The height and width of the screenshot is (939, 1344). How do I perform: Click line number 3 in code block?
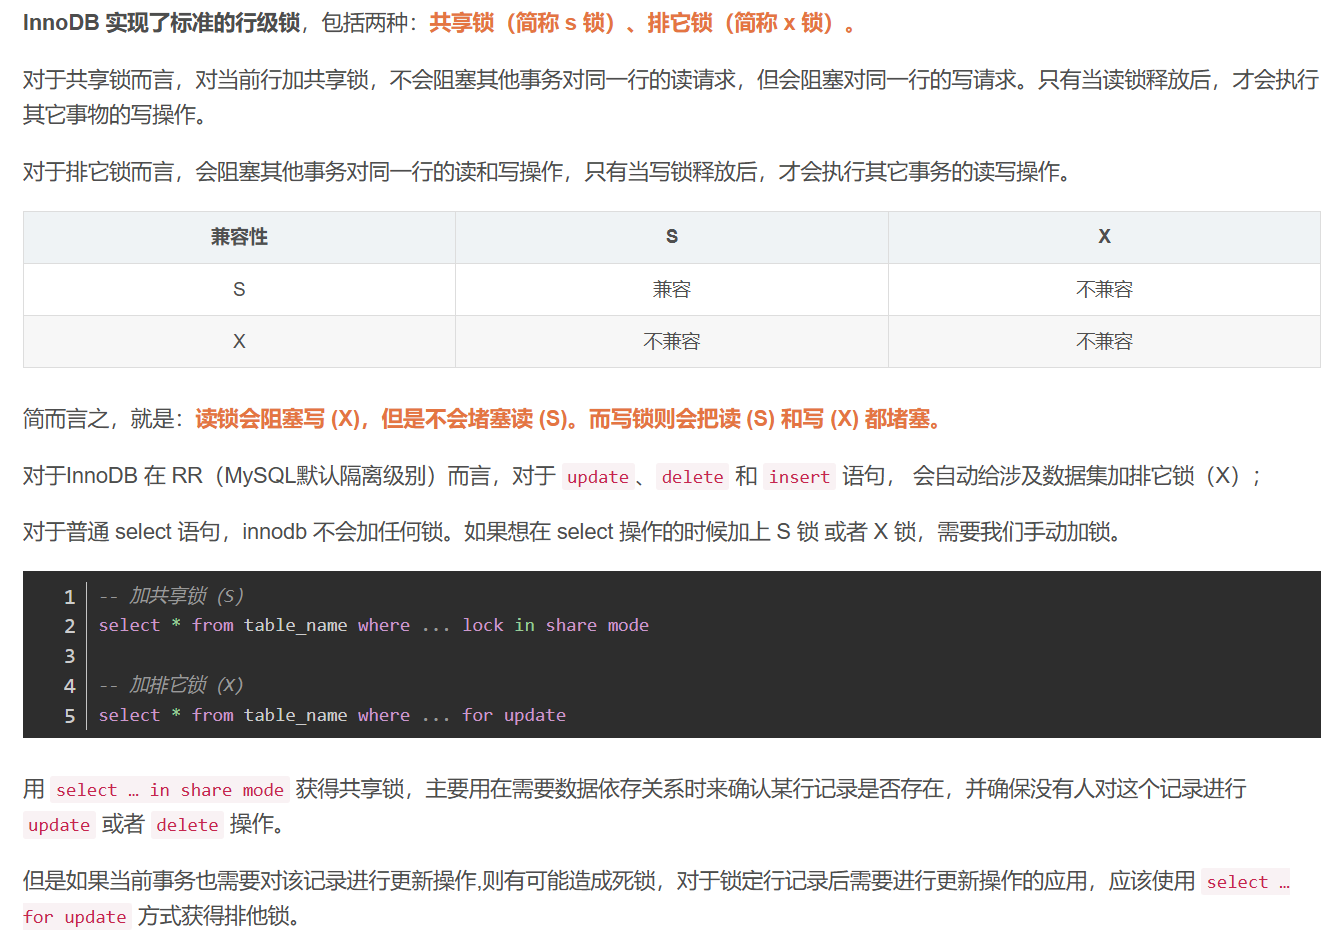(69, 656)
